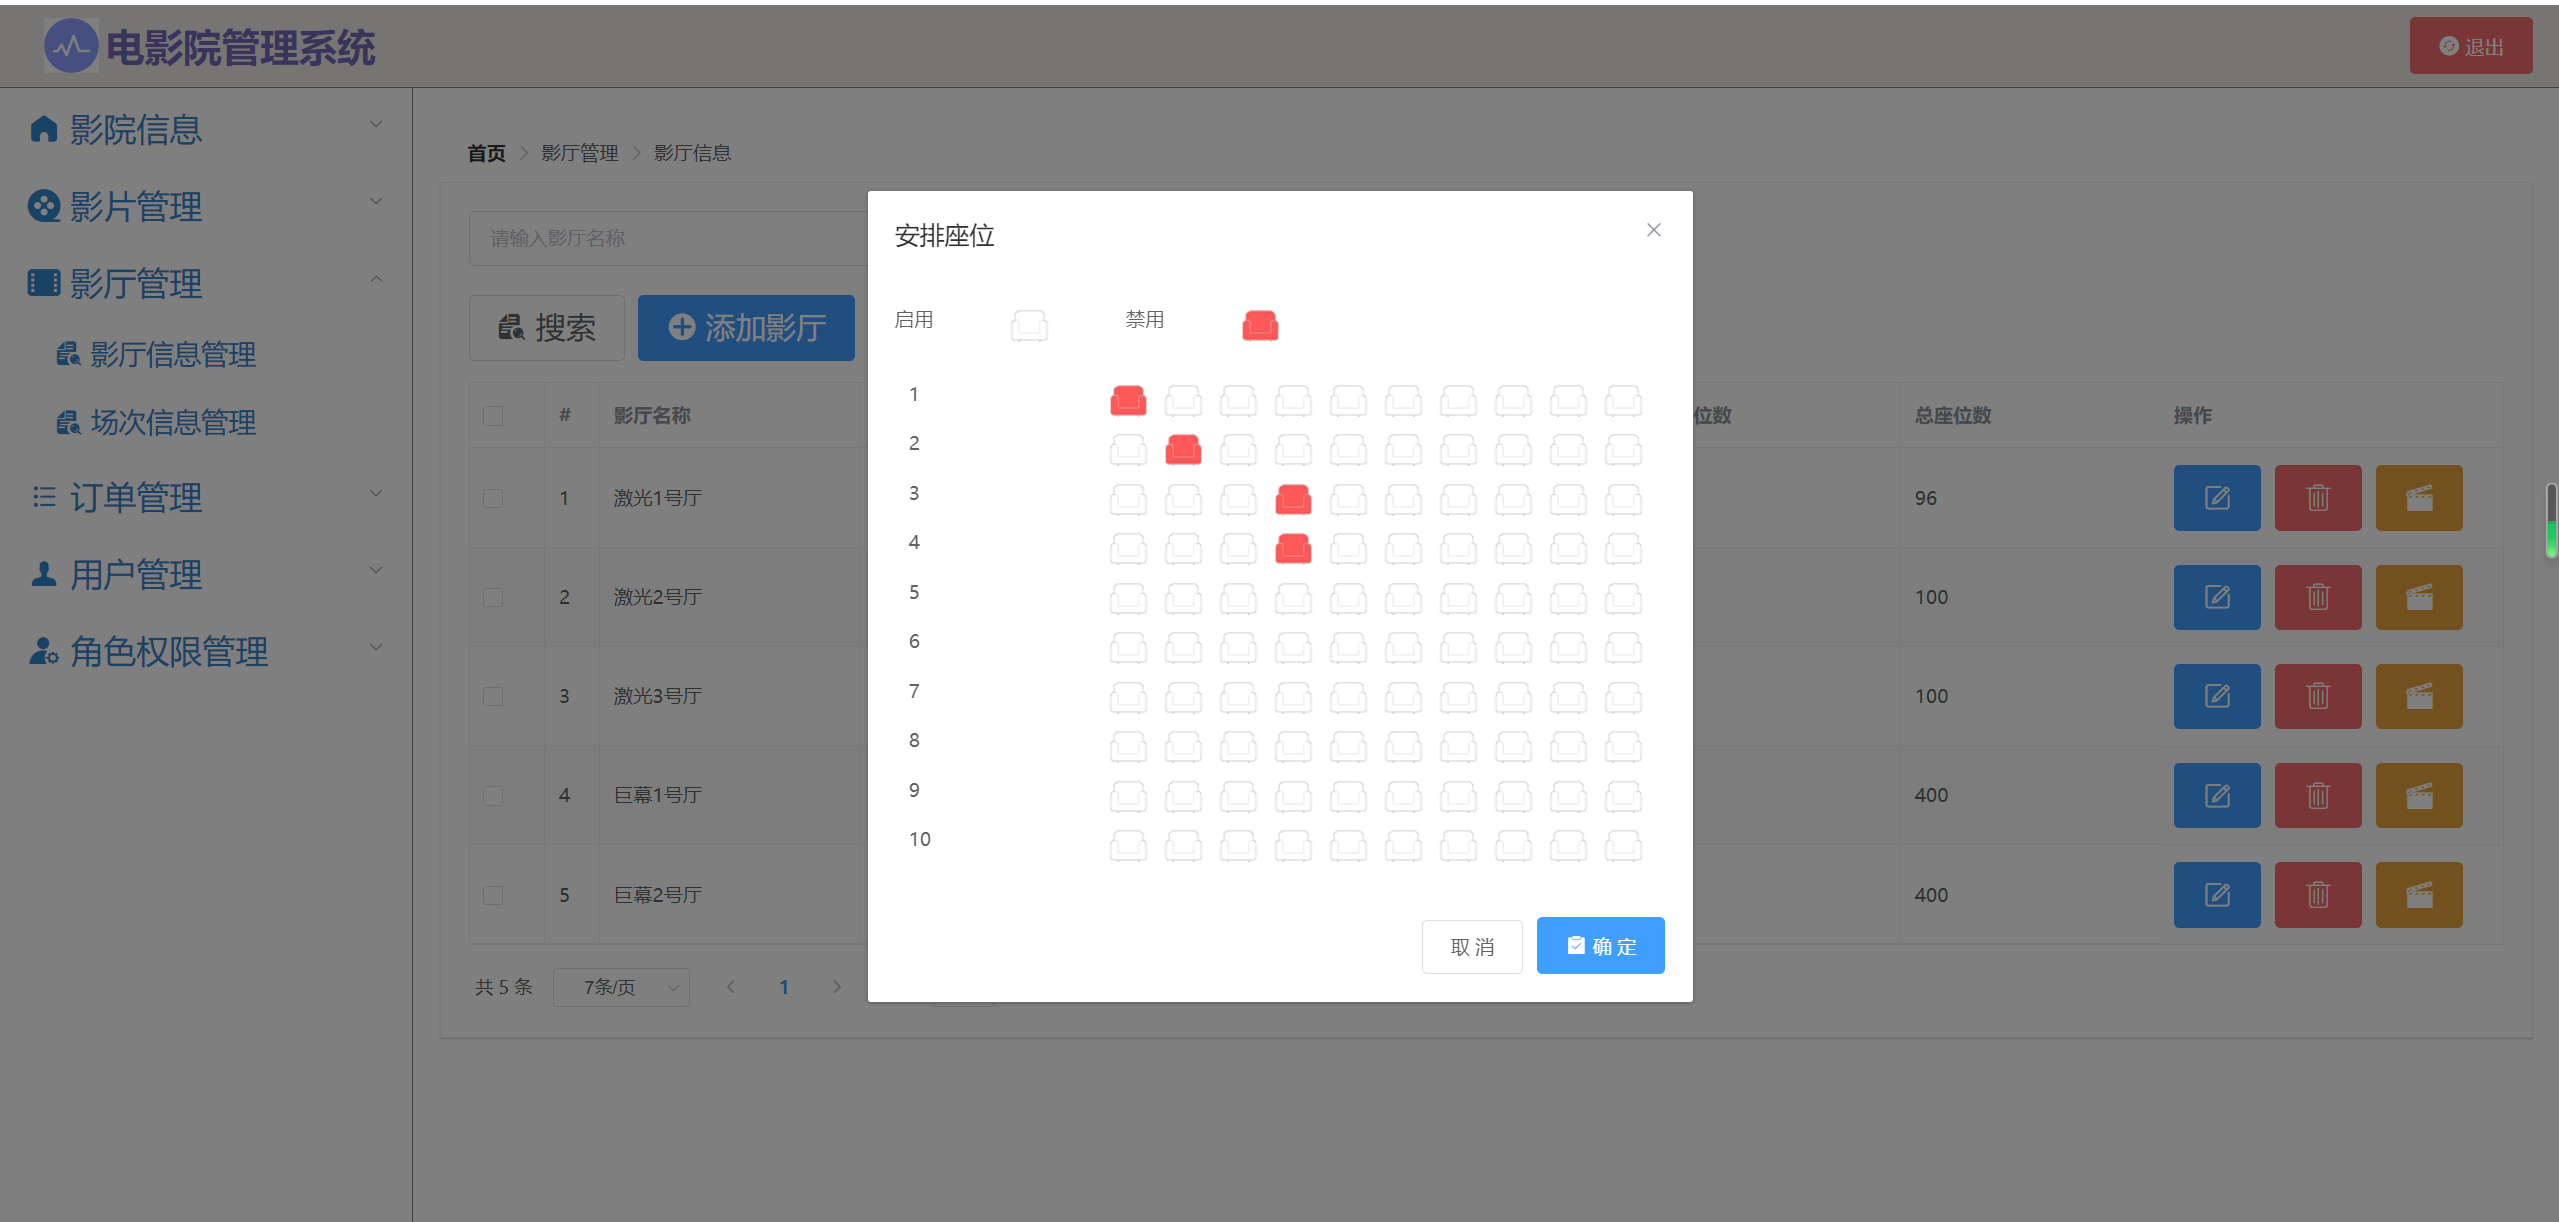The width and height of the screenshot is (2559, 1222).
Task: Delete 巨幕2号厅 via the trash icon
Action: (2318, 895)
